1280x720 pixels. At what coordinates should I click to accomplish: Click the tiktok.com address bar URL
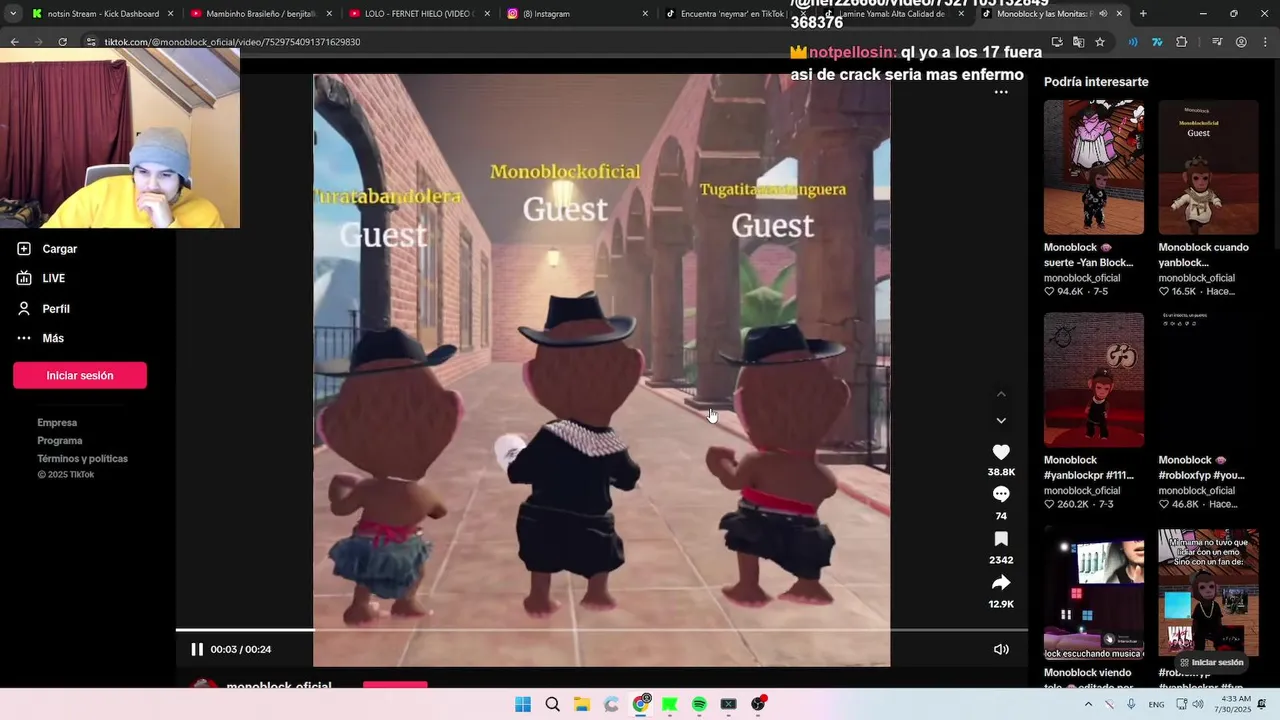[x=232, y=42]
